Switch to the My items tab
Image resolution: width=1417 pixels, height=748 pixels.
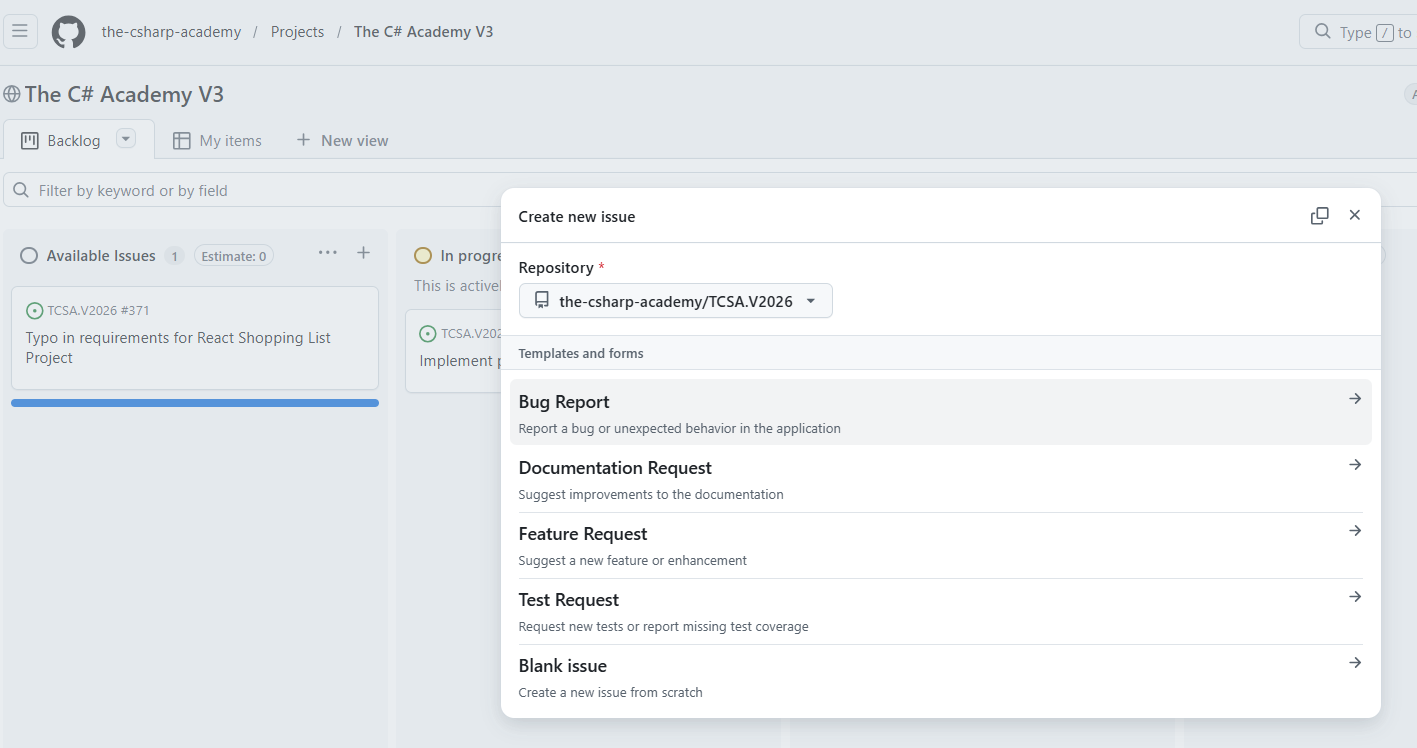(x=217, y=141)
